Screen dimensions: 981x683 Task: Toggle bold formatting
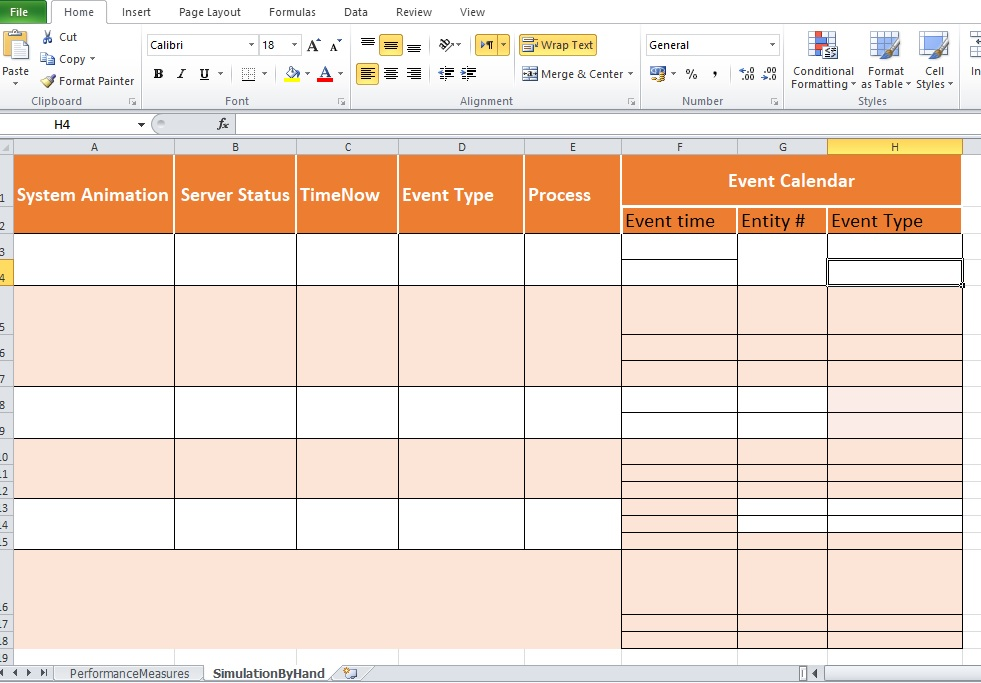(x=157, y=73)
